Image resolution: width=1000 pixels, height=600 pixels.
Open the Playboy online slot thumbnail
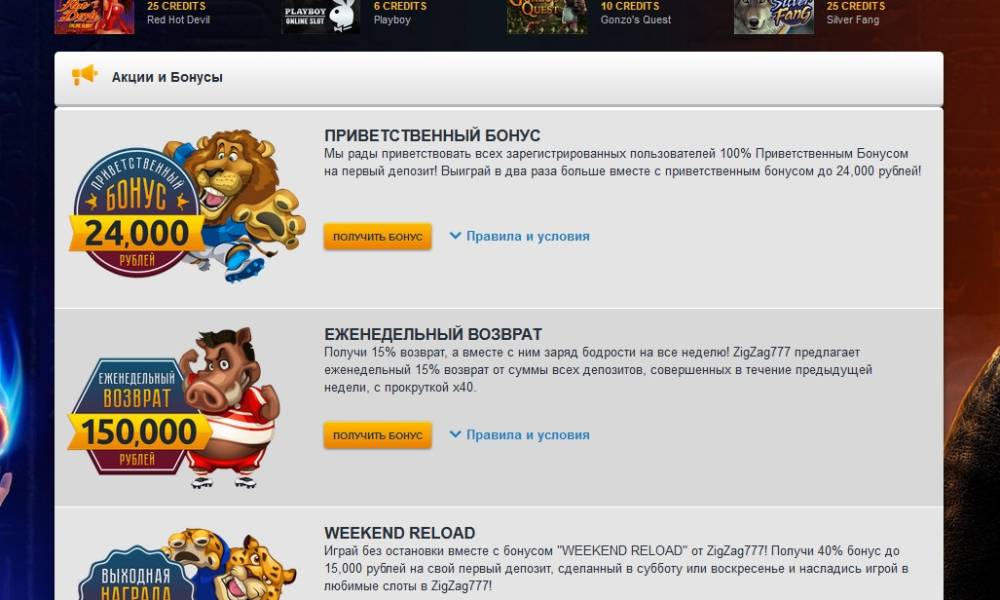point(321,17)
